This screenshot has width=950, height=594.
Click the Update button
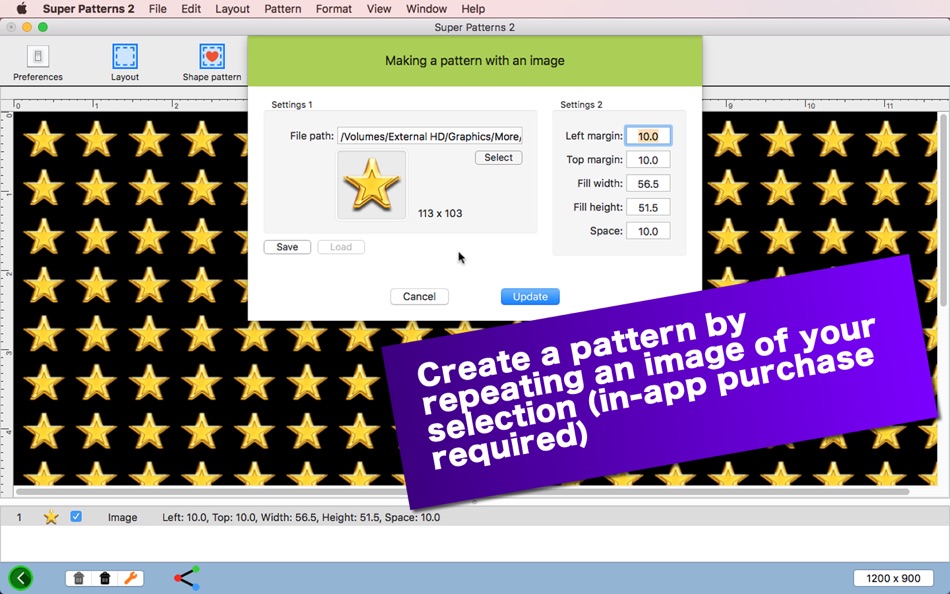(x=530, y=296)
